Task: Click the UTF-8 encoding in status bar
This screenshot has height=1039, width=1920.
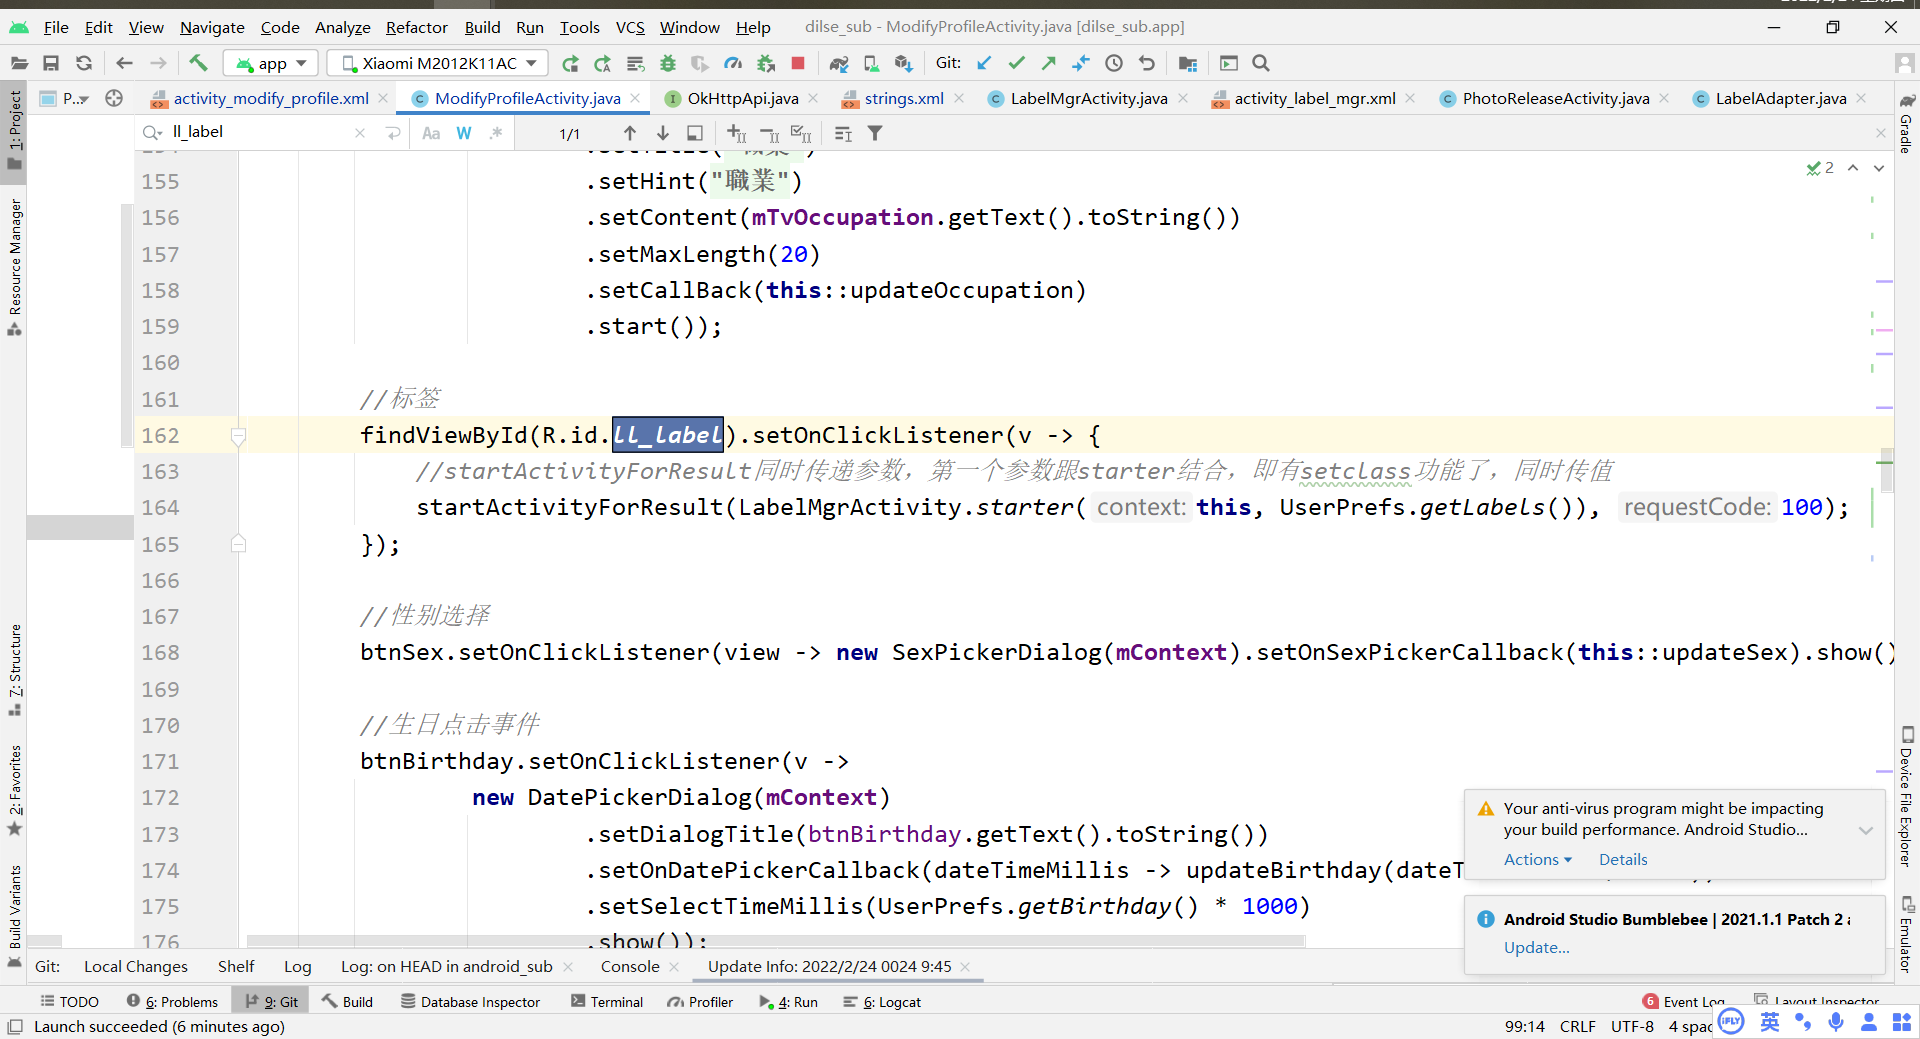Action: click(1632, 1026)
